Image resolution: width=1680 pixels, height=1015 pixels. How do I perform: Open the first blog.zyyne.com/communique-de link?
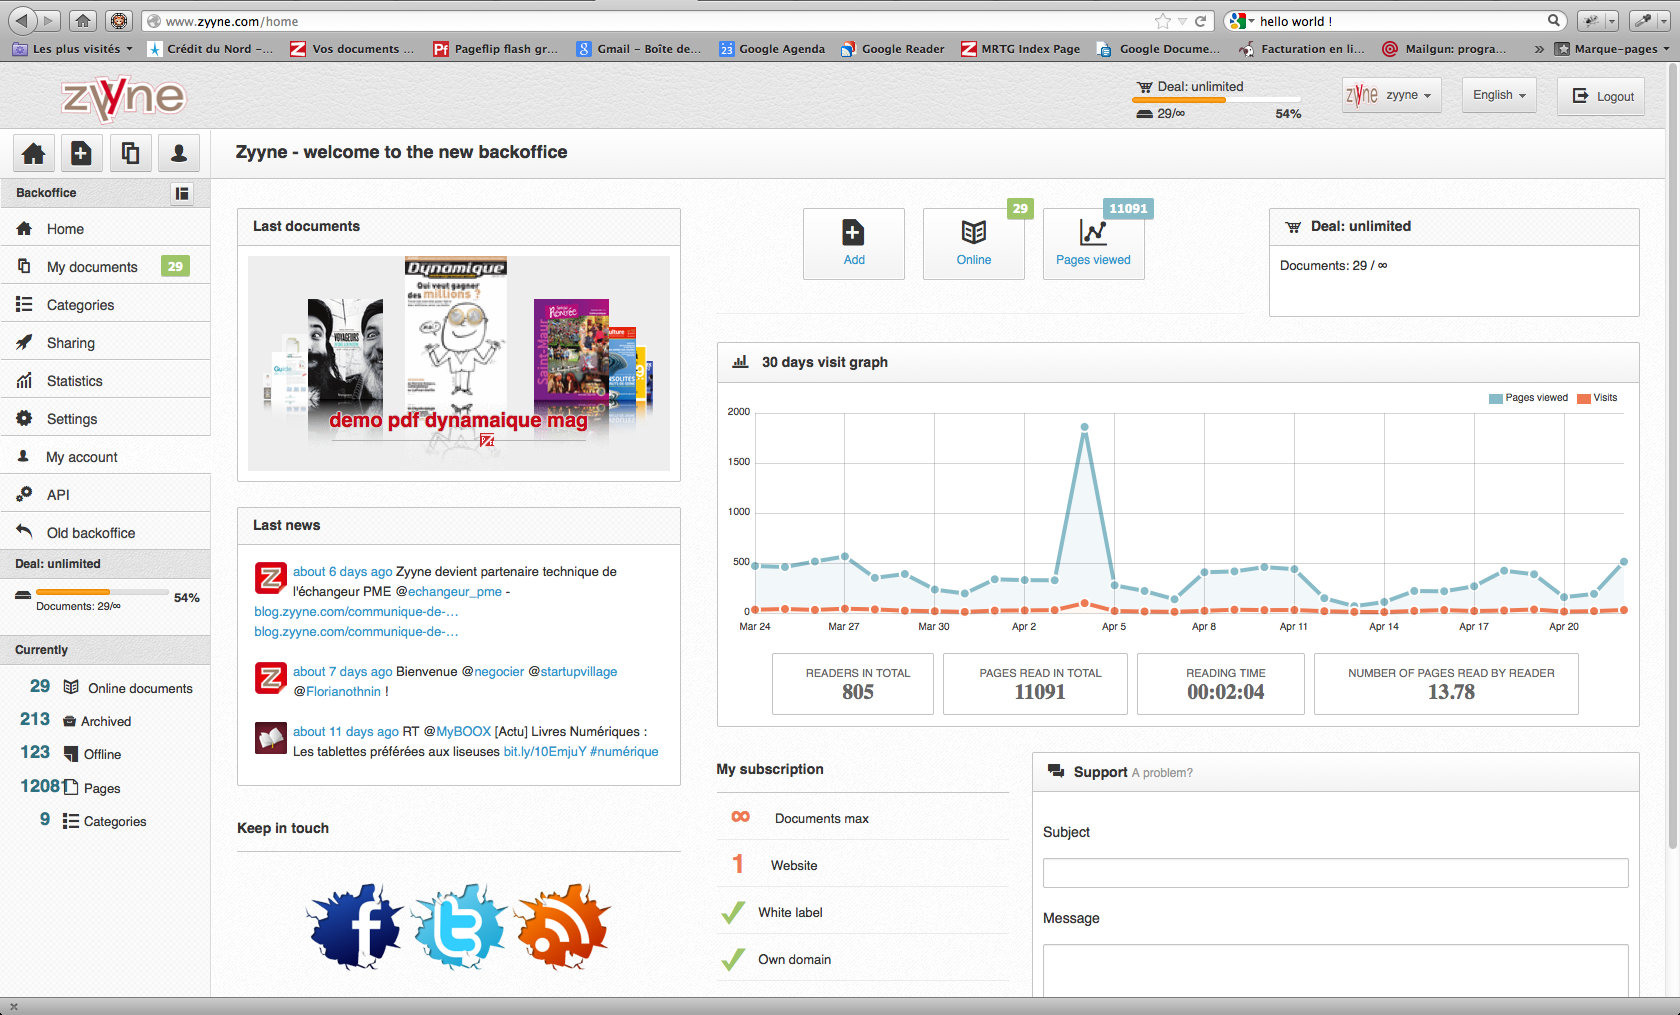(x=356, y=612)
